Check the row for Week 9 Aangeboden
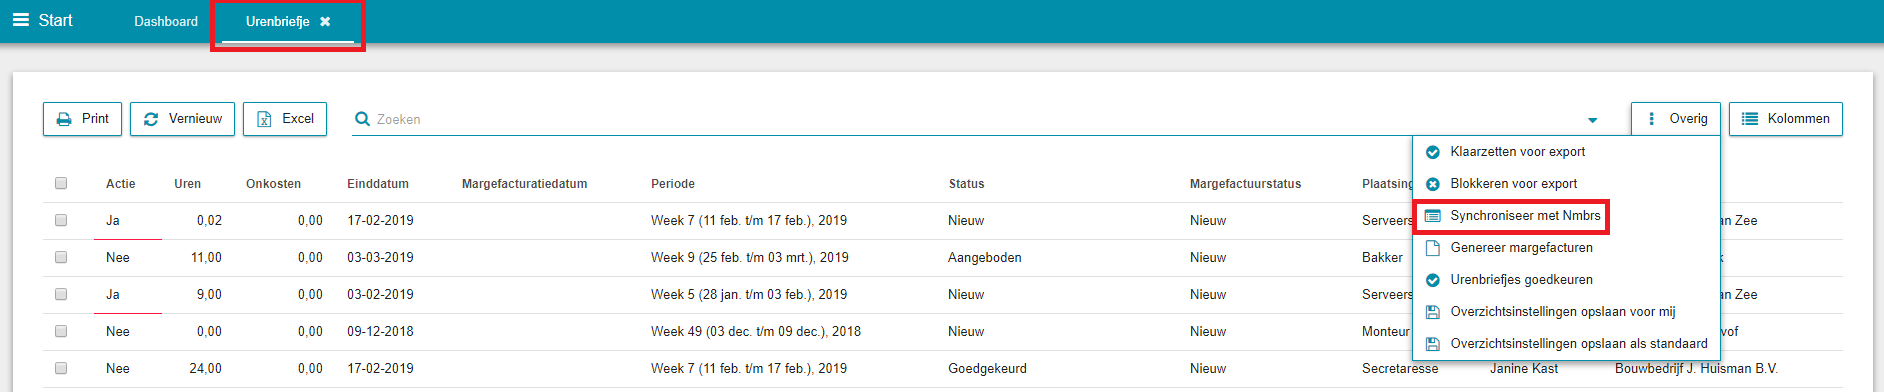1884x392 pixels. [61, 257]
